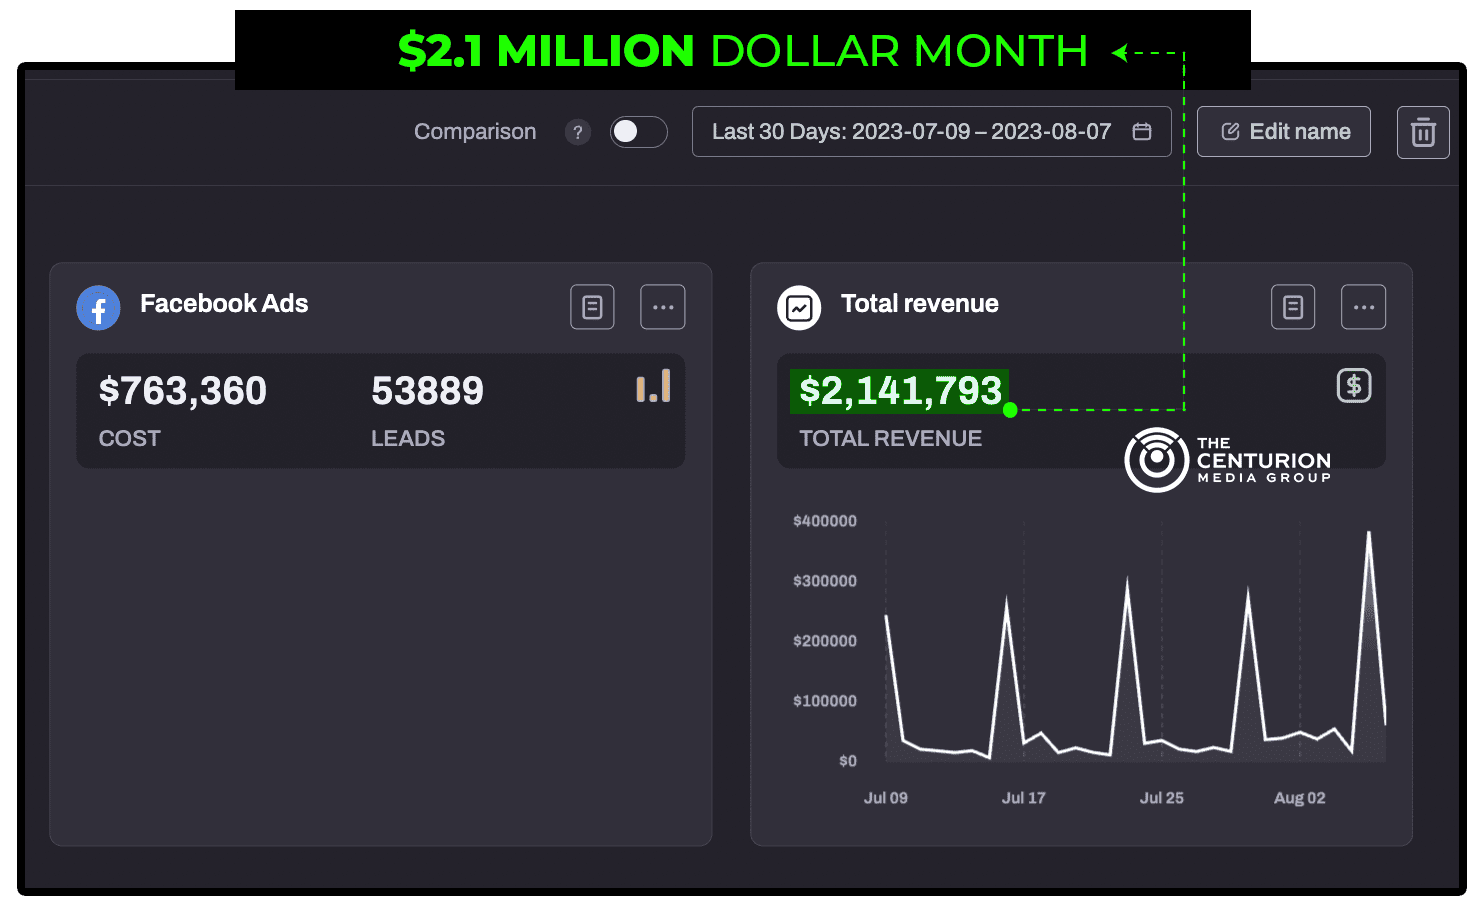Open notes icon on Total revenue card
Image resolution: width=1484 pixels, height=918 pixels.
pyautogui.click(x=1293, y=307)
